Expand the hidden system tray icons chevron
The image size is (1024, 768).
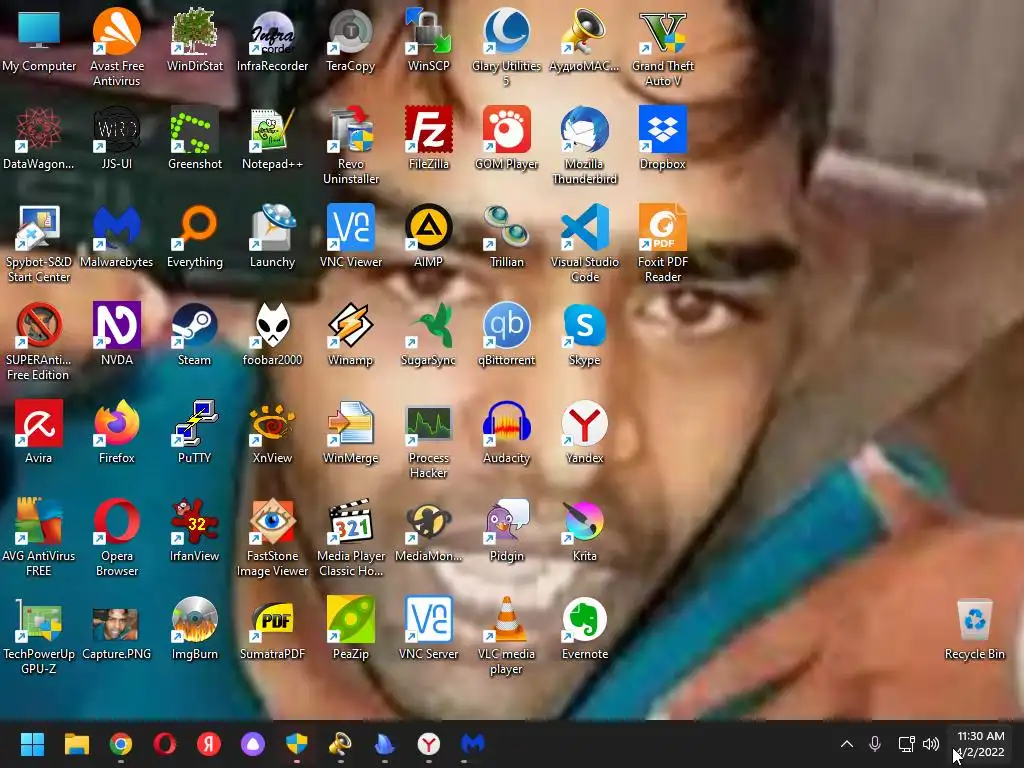(846, 744)
